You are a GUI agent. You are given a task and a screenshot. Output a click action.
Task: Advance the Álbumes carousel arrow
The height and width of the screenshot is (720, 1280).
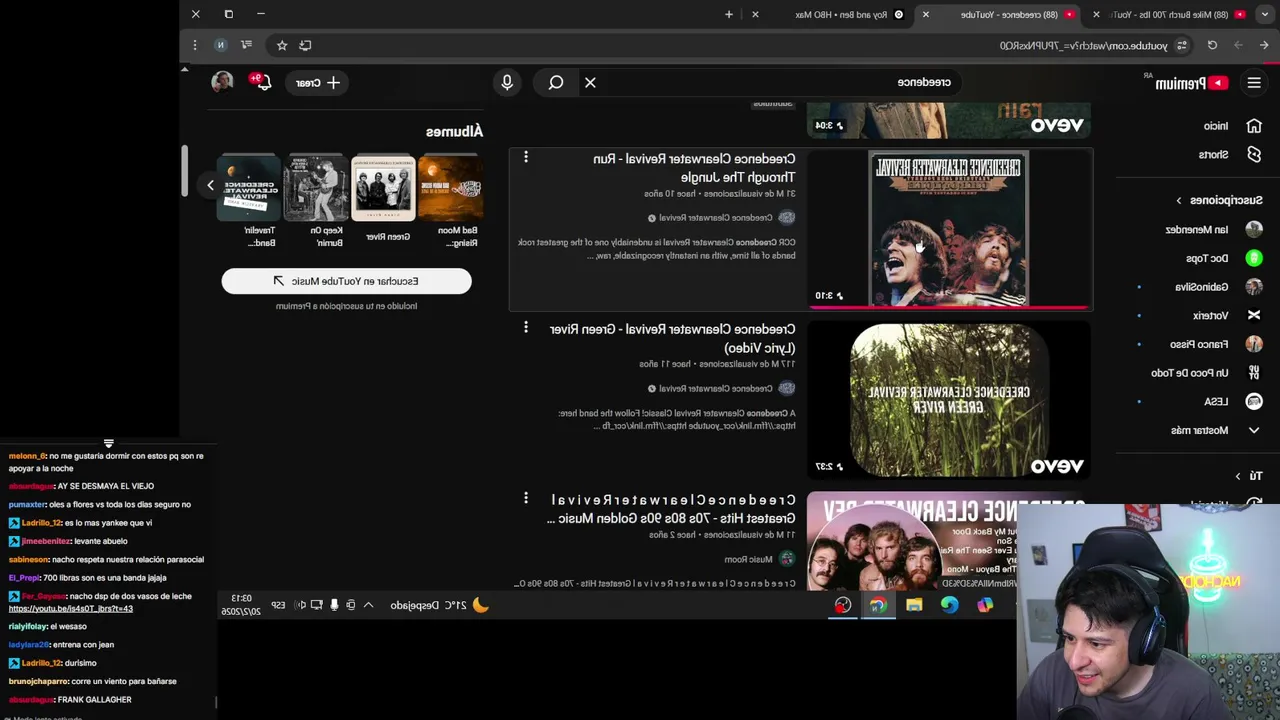210,185
